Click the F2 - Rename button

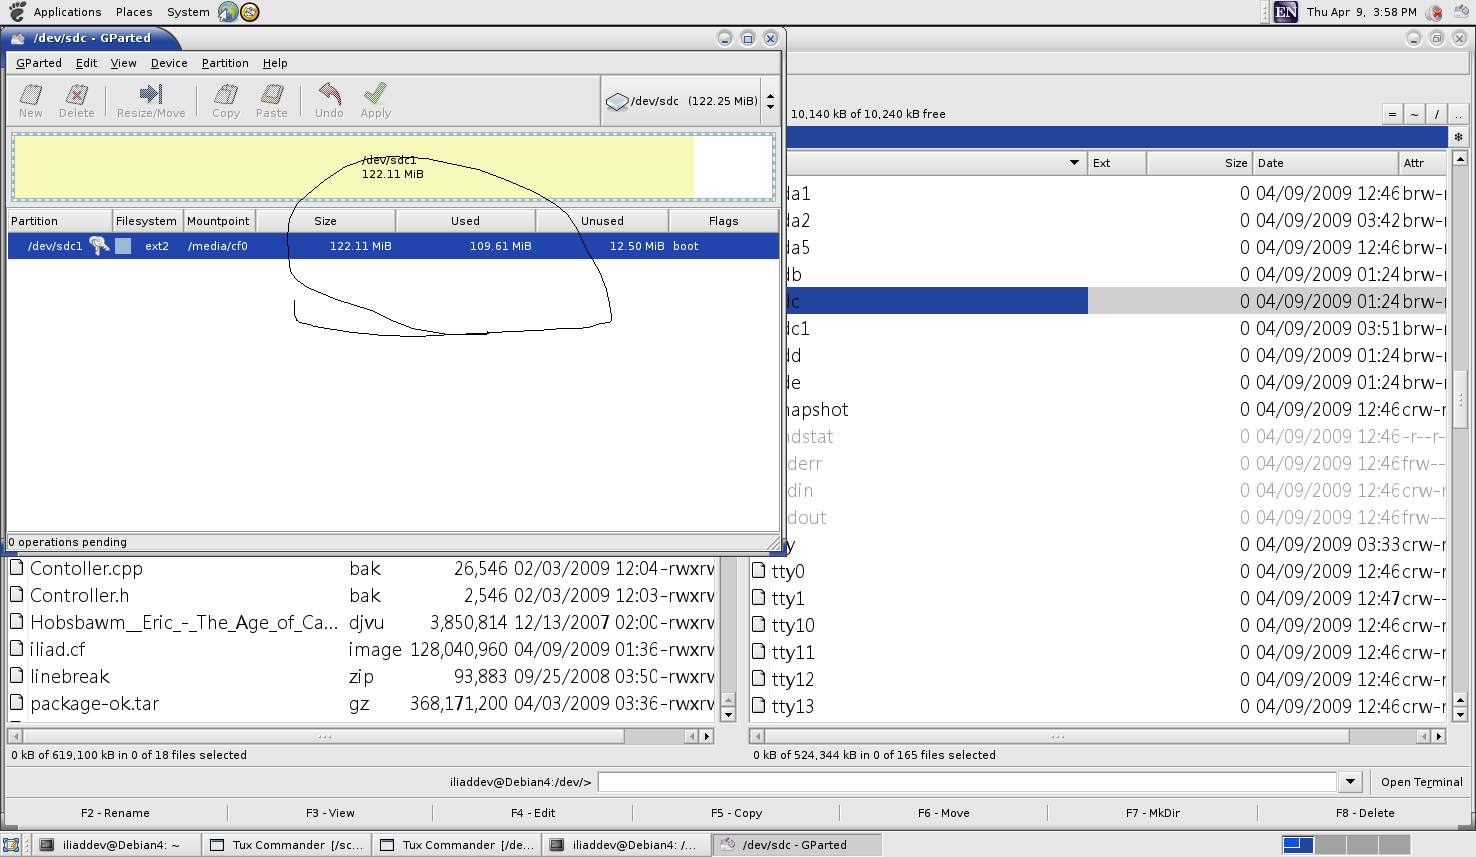pos(115,813)
